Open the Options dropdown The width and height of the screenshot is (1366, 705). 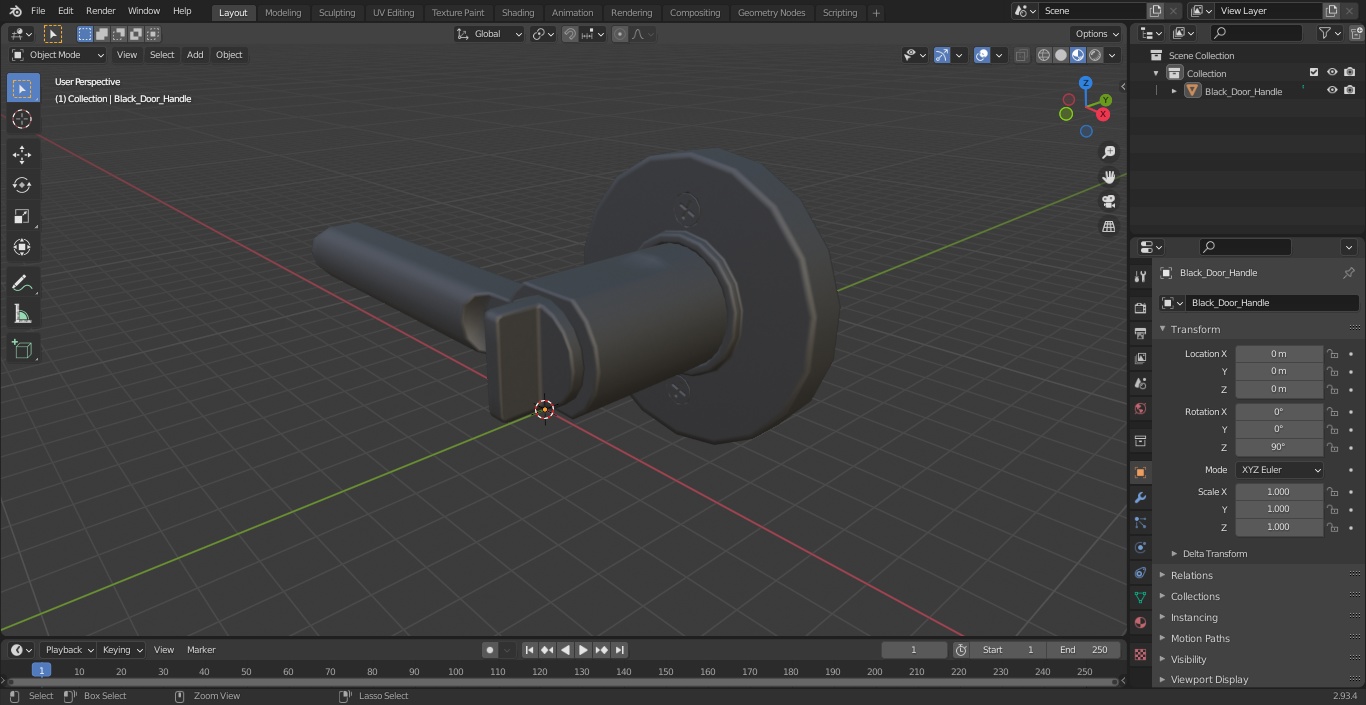(1097, 34)
